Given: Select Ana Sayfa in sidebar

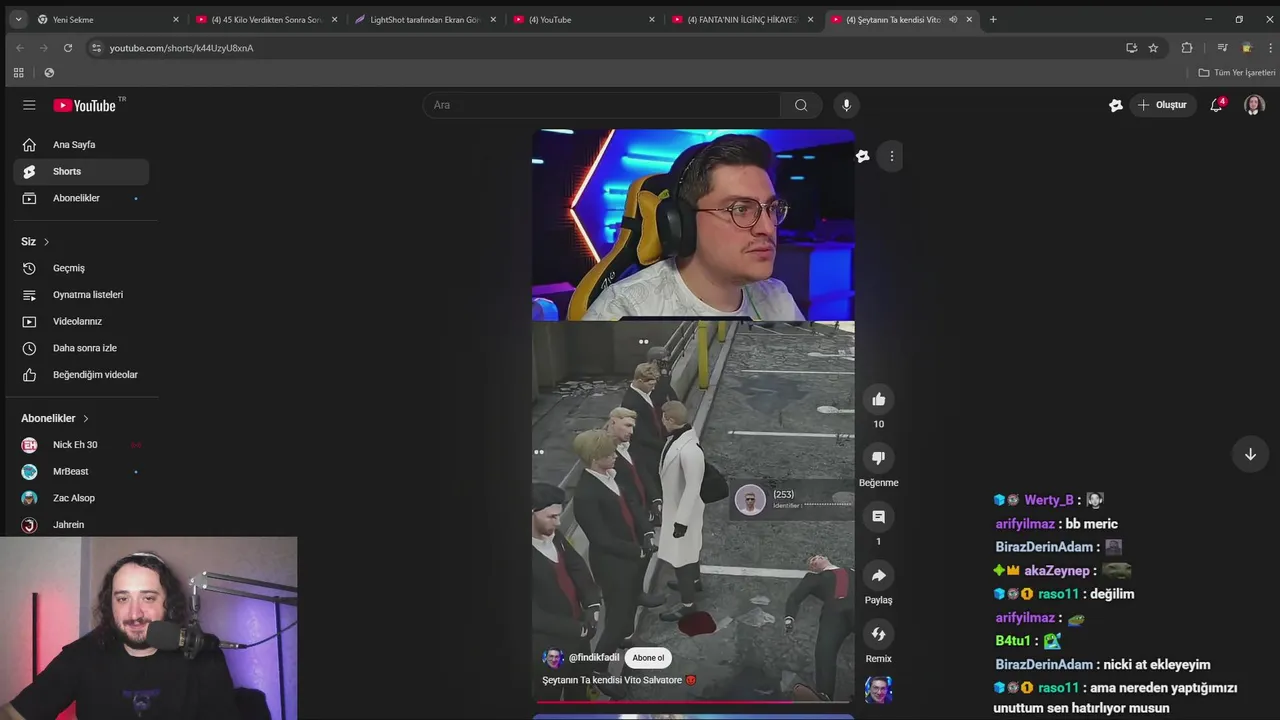Looking at the screenshot, I should tap(81, 145).
